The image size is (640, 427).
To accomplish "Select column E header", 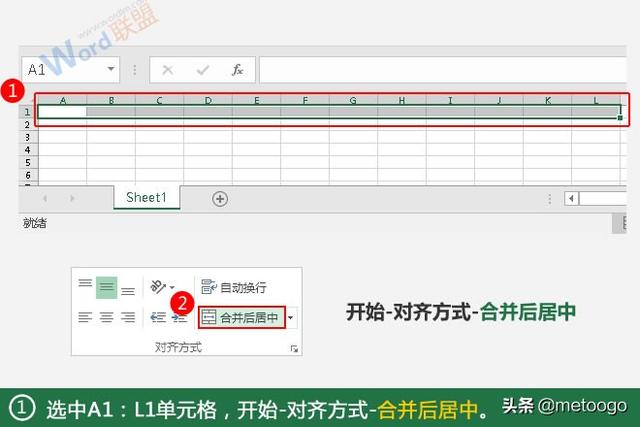I will [x=257, y=100].
